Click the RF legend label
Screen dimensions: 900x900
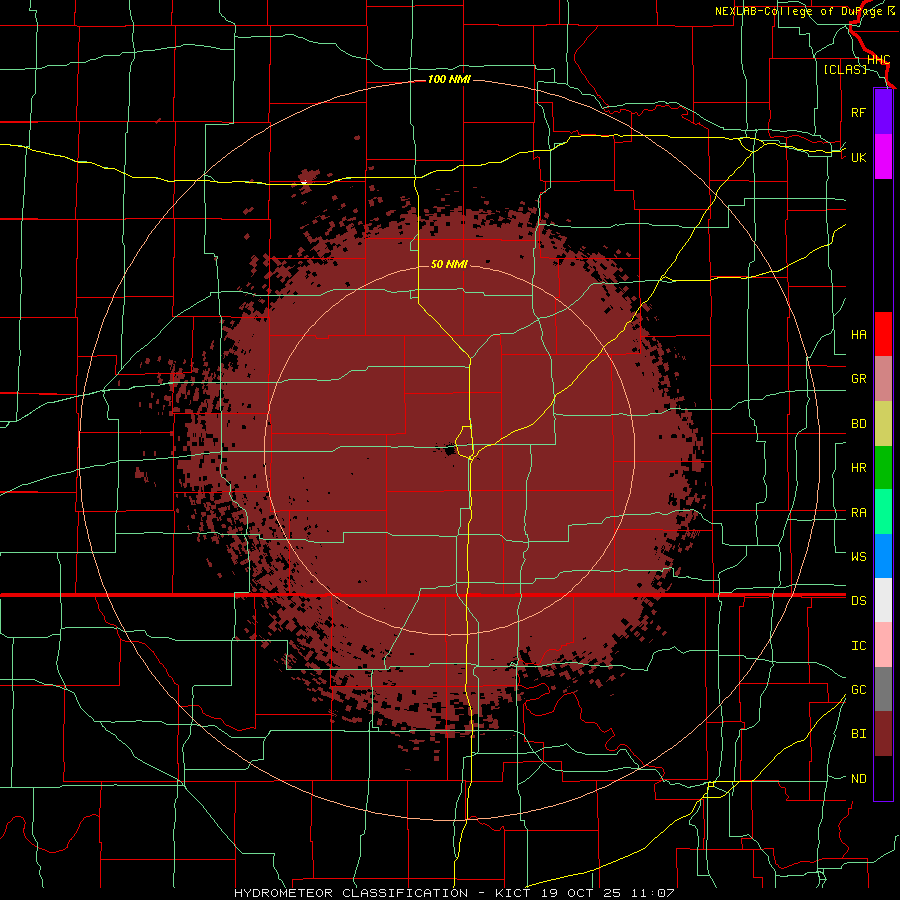858,112
